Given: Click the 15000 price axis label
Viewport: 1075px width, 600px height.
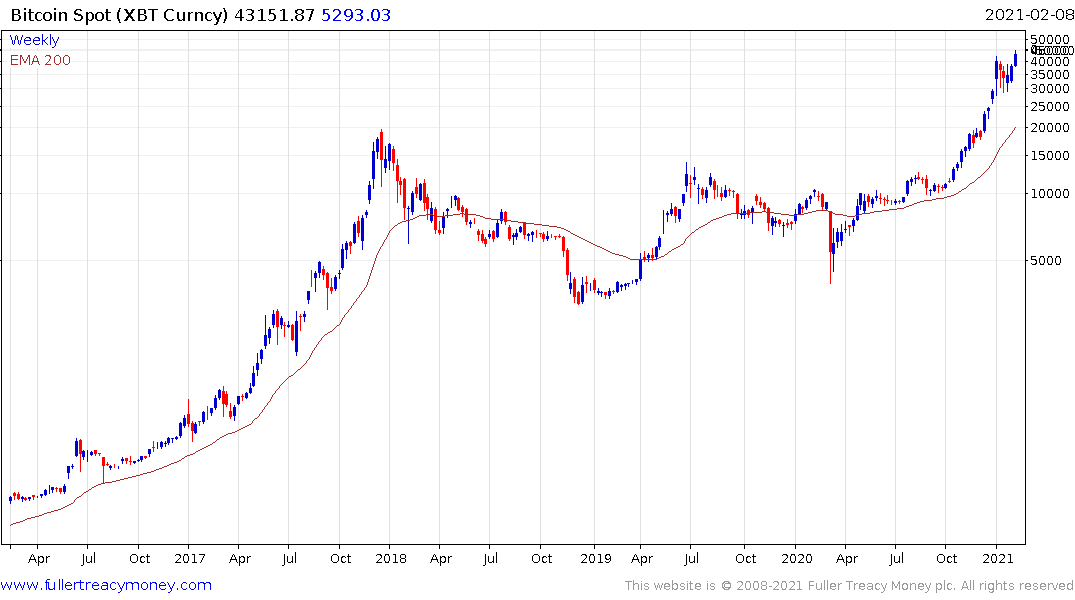Looking at the screenshot, I should pyautogui.click(x=1050, y=156).
